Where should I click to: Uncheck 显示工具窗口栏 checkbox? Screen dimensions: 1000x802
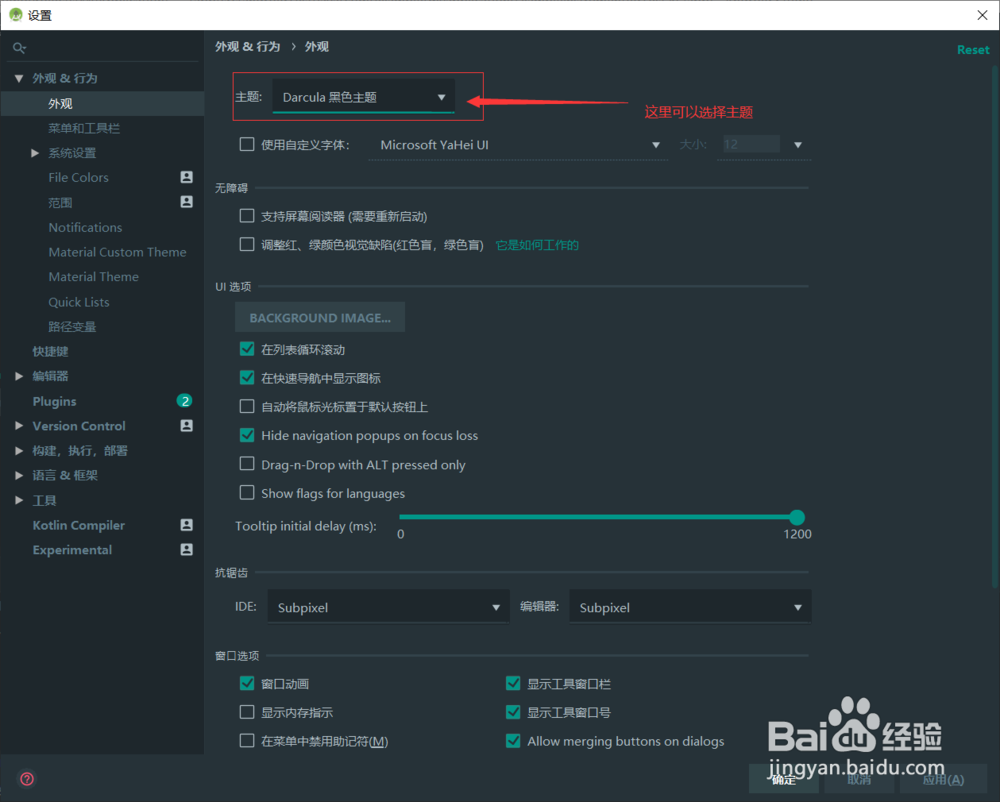coord(513,683)
